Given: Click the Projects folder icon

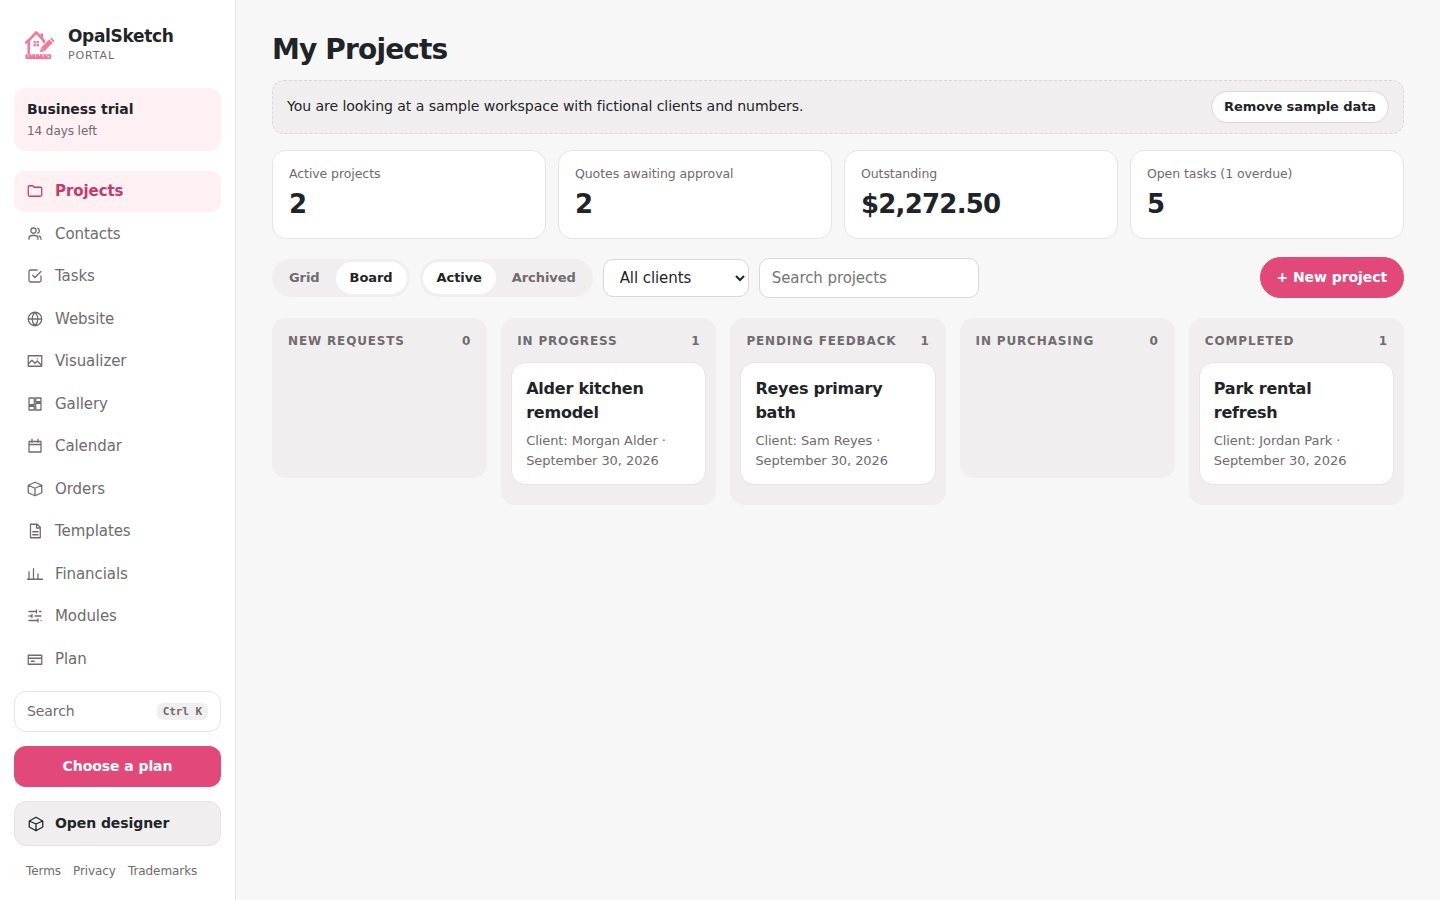Looking at the screenshot, I should click(35, 191).
